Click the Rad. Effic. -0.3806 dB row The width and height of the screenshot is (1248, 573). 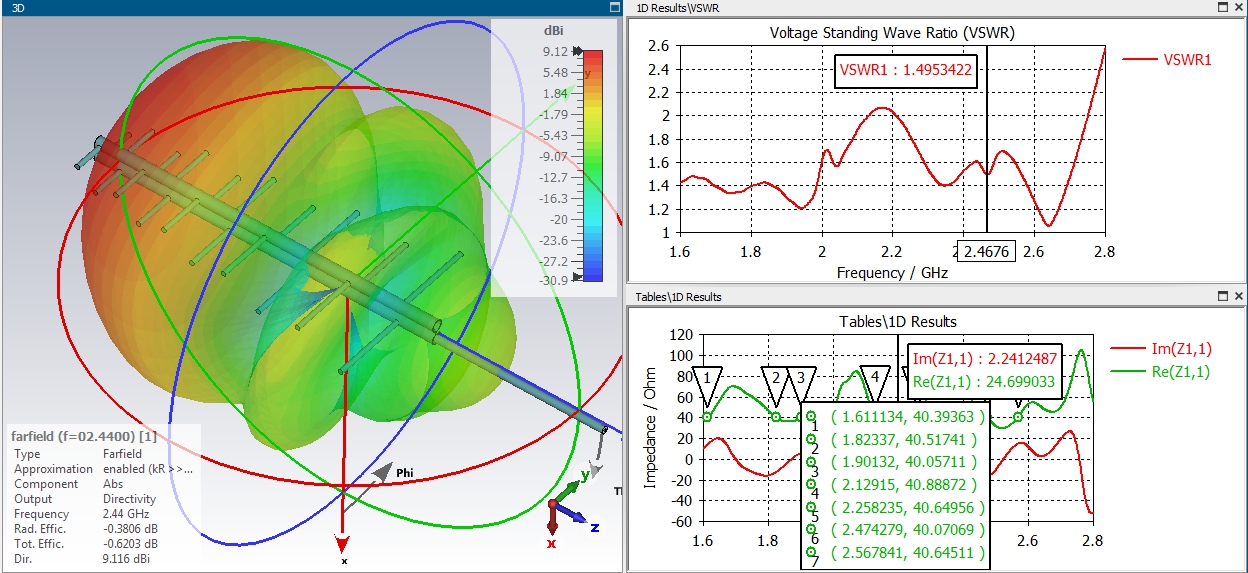(x=86, y=529)
